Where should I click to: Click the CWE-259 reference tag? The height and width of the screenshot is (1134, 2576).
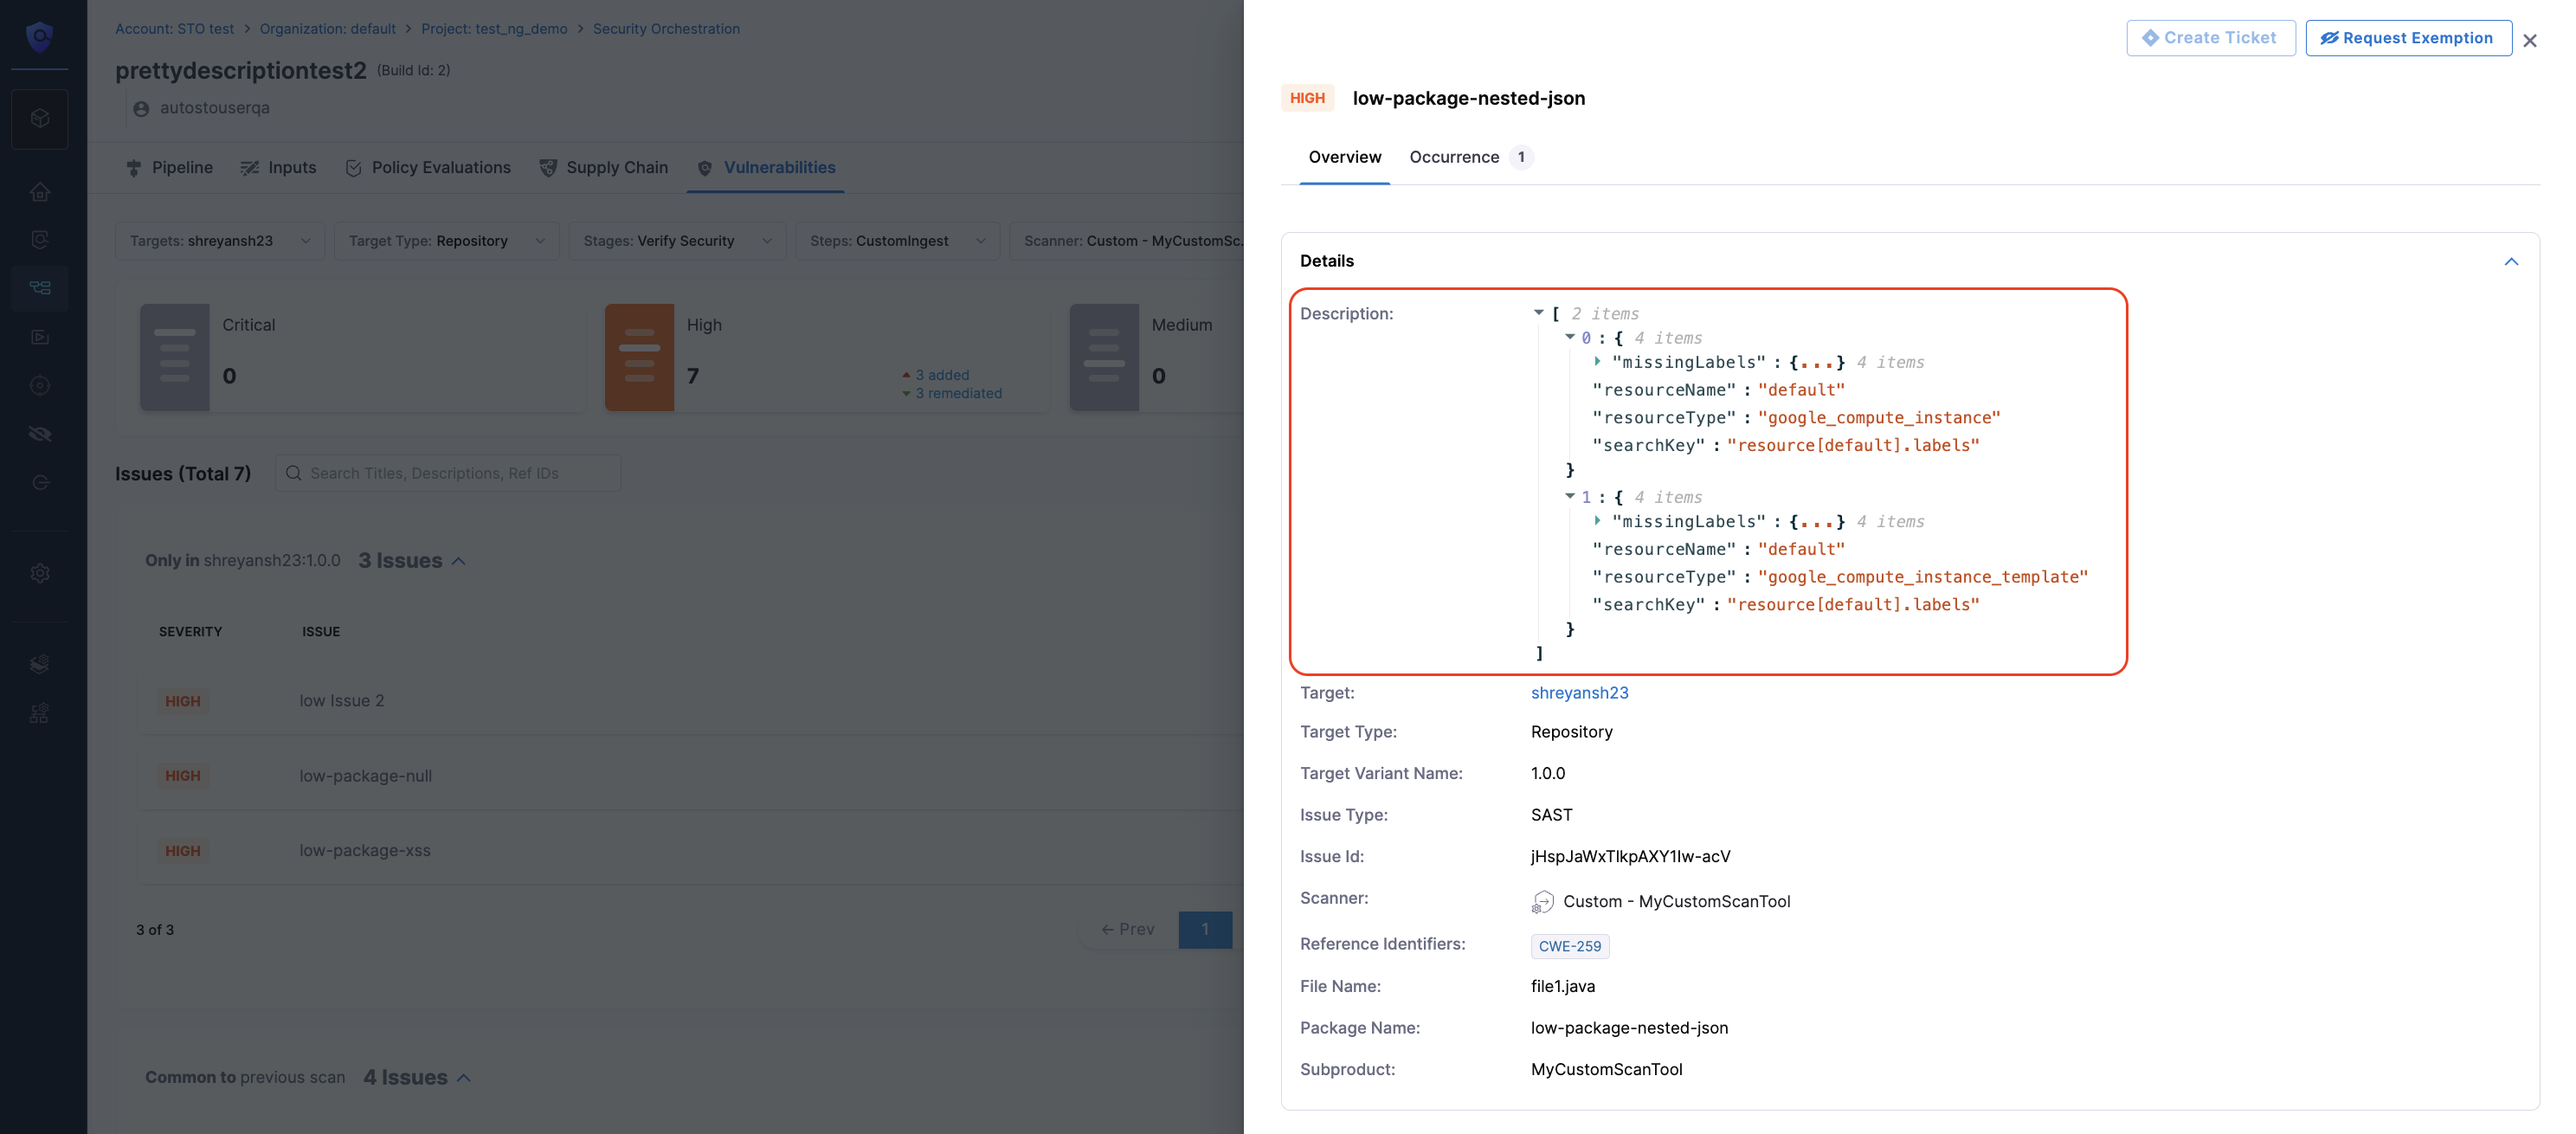coord(1569,946)
